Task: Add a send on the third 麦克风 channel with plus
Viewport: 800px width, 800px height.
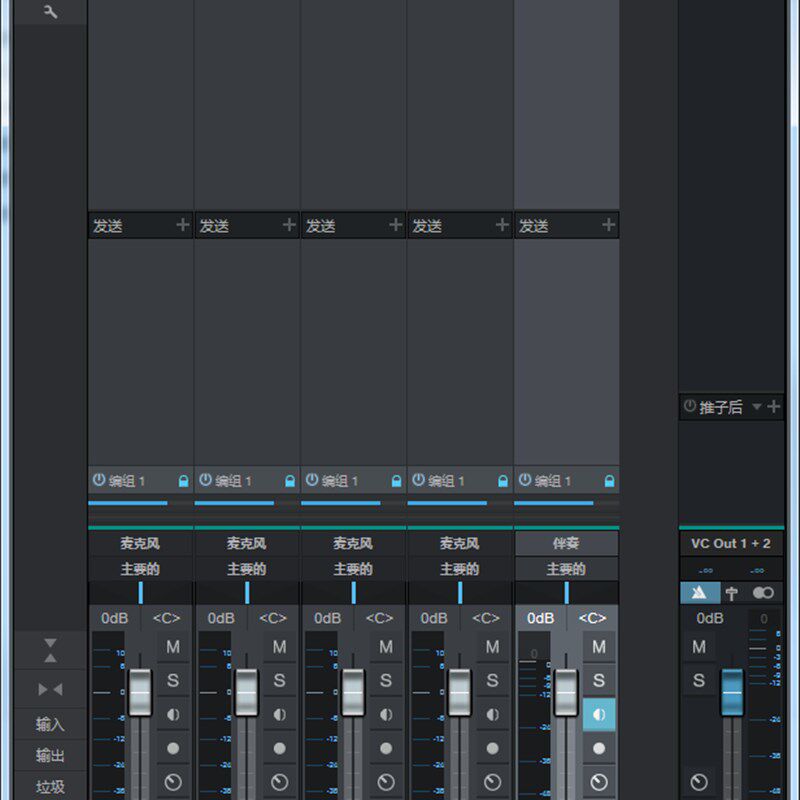Action: coord(395,224)
